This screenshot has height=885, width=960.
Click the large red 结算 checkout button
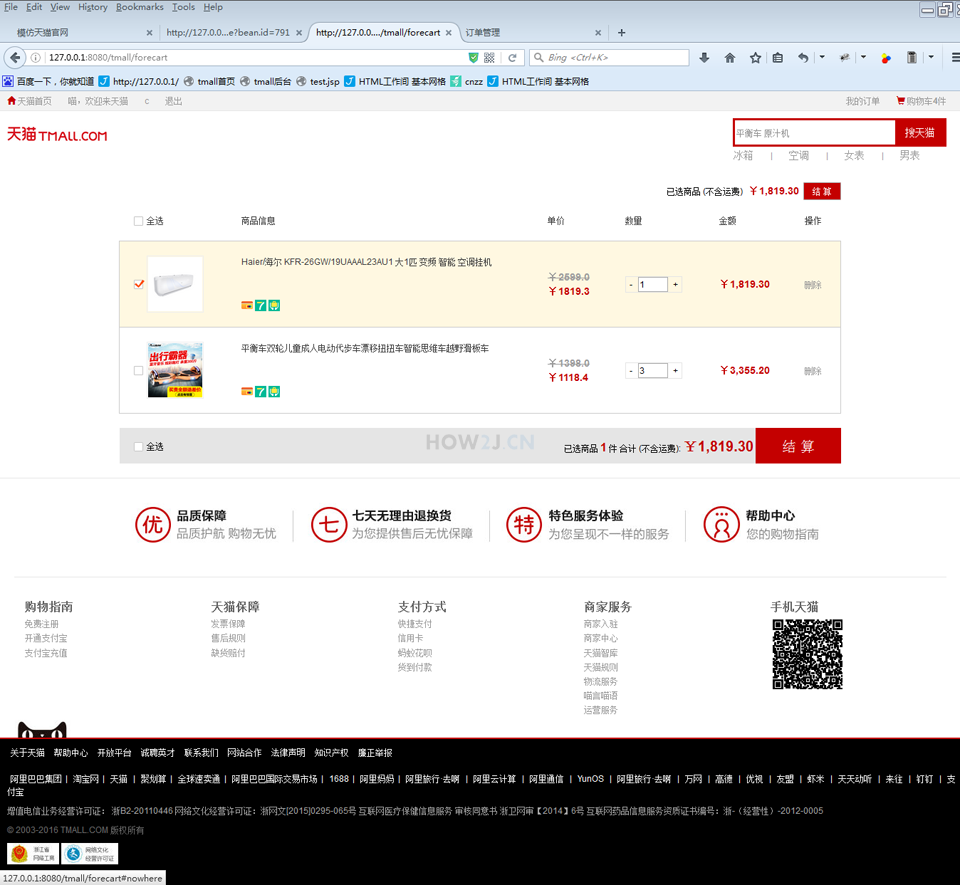click(x=798, y=446)
